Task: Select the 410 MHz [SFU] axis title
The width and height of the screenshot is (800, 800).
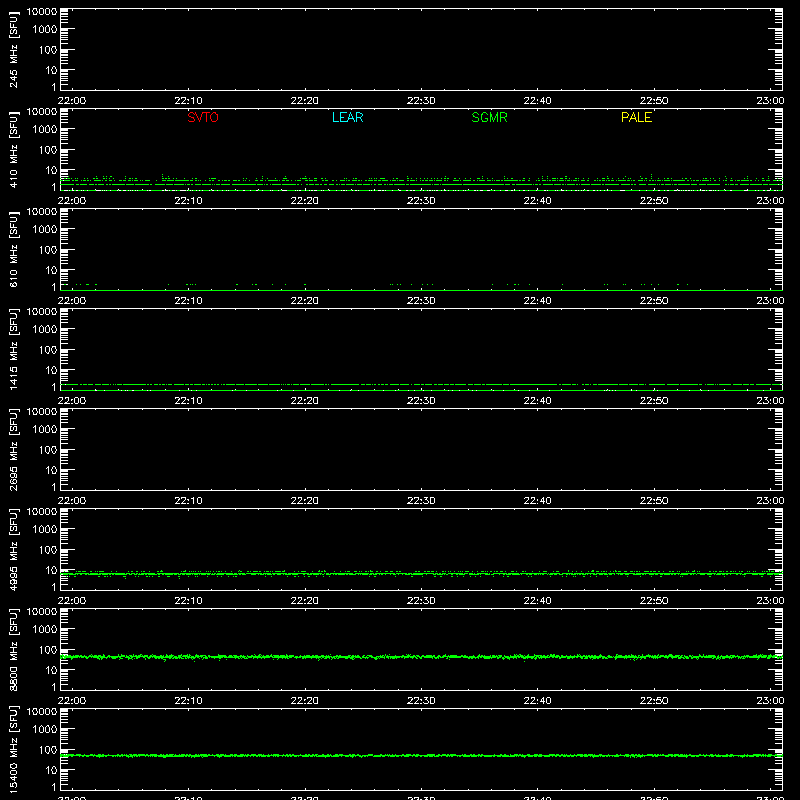Action: coord(13,150)
